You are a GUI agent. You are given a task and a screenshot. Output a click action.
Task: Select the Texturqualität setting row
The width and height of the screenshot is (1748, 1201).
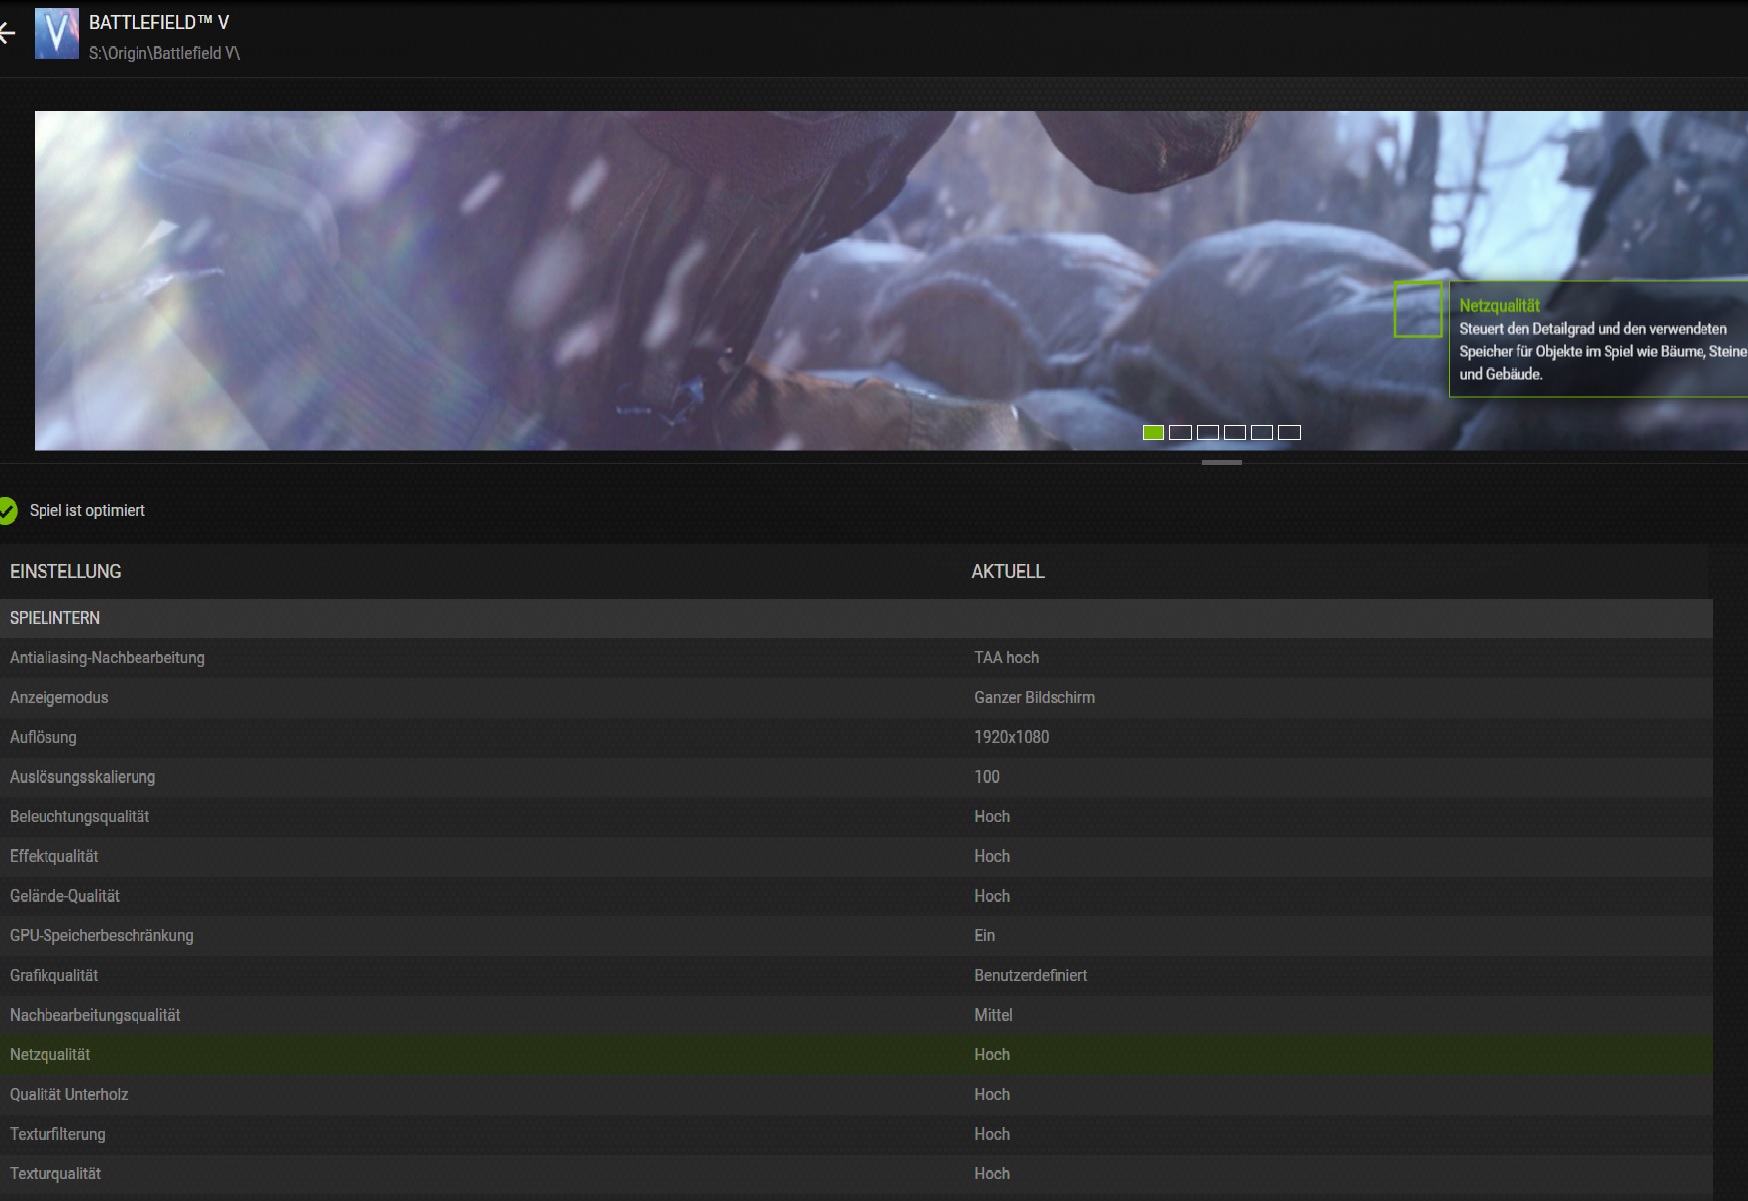point(856,1174)
